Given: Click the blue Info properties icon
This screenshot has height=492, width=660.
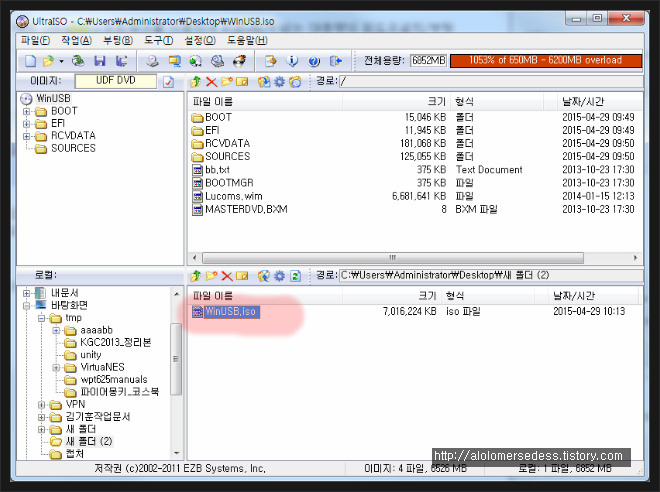Looking at the screenshot, I should click(x=292, y=61).
